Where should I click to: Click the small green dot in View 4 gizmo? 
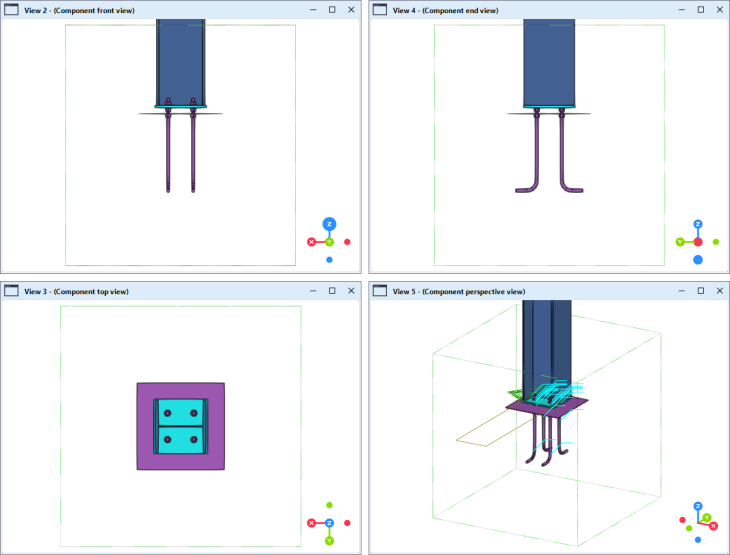click(716, 242)
